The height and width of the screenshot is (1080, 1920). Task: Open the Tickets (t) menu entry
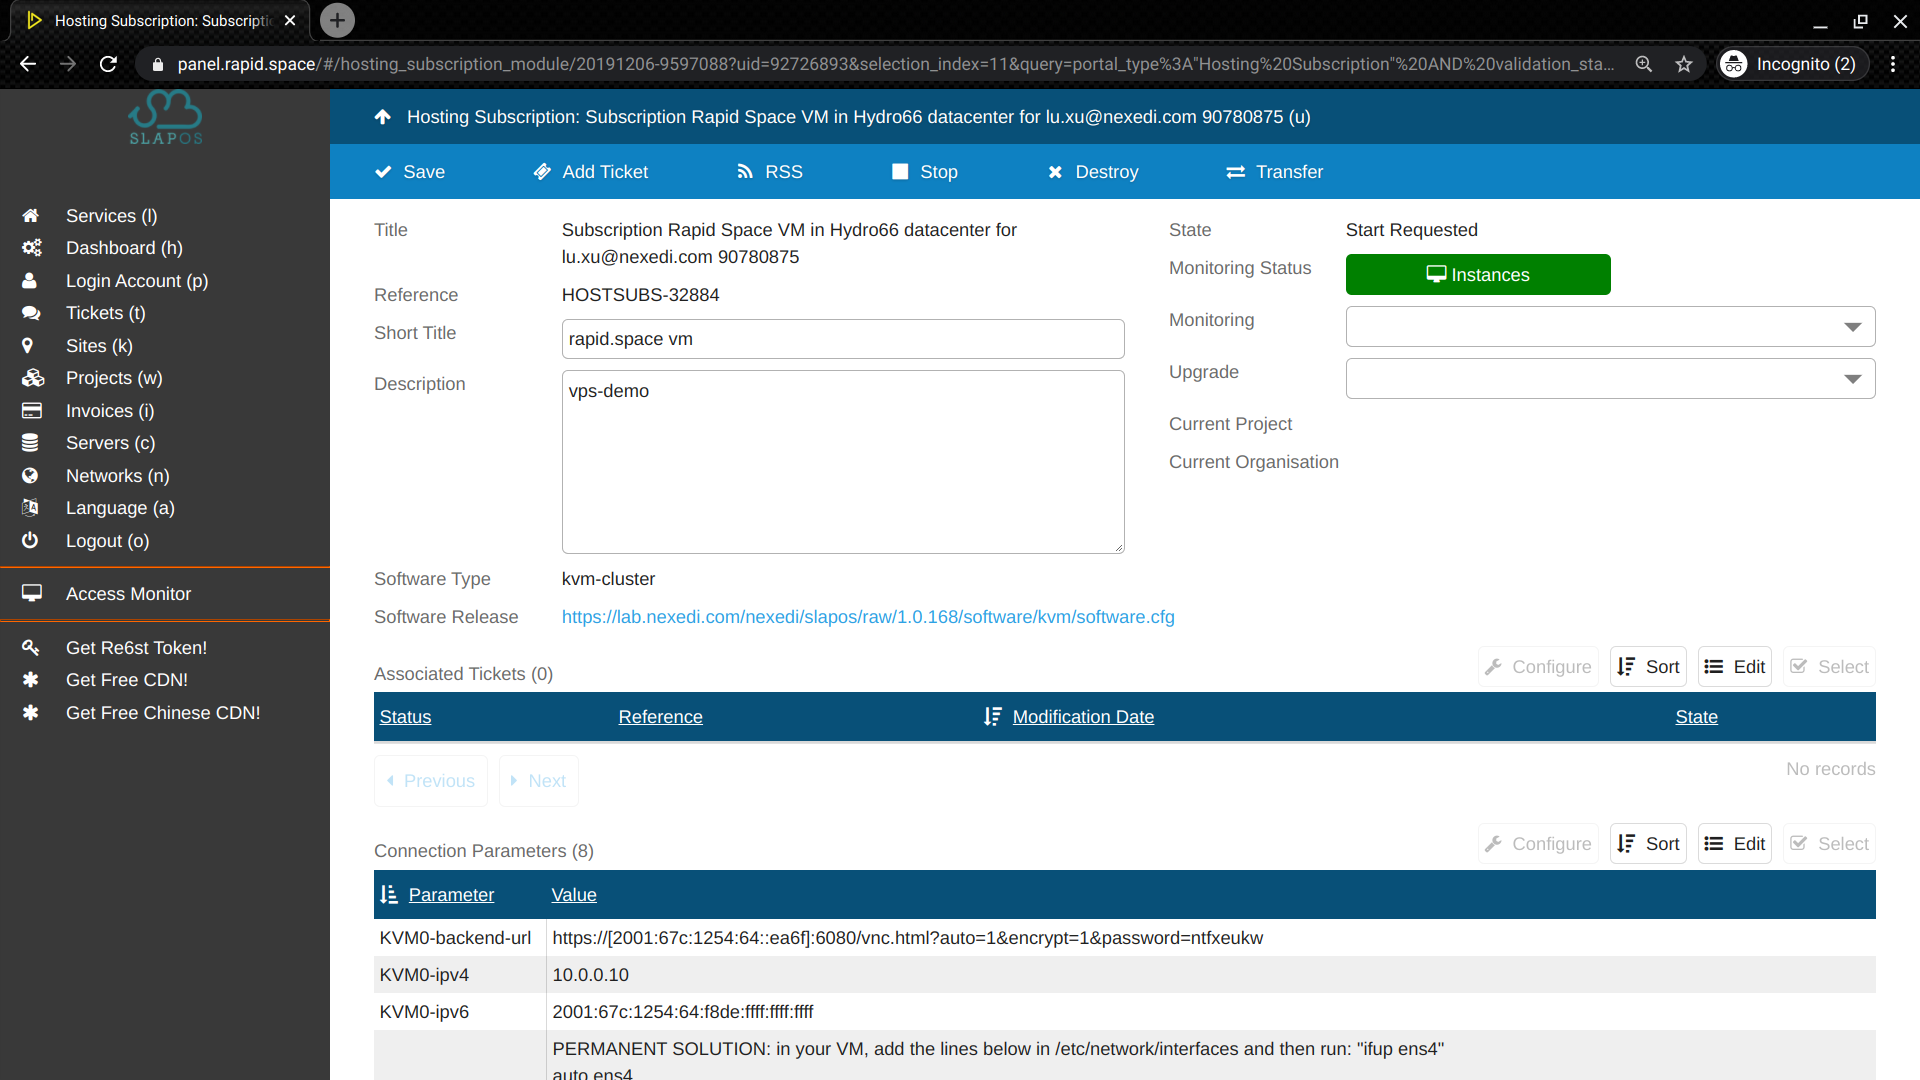[106, 313]
